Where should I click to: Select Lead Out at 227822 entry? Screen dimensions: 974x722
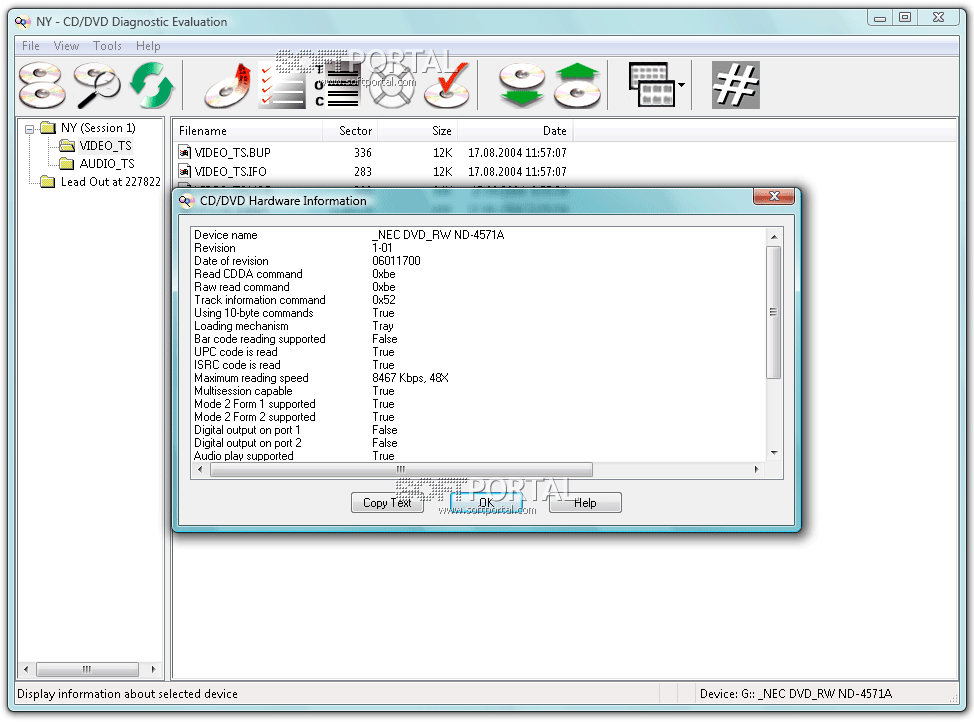(x=111, y=182)
